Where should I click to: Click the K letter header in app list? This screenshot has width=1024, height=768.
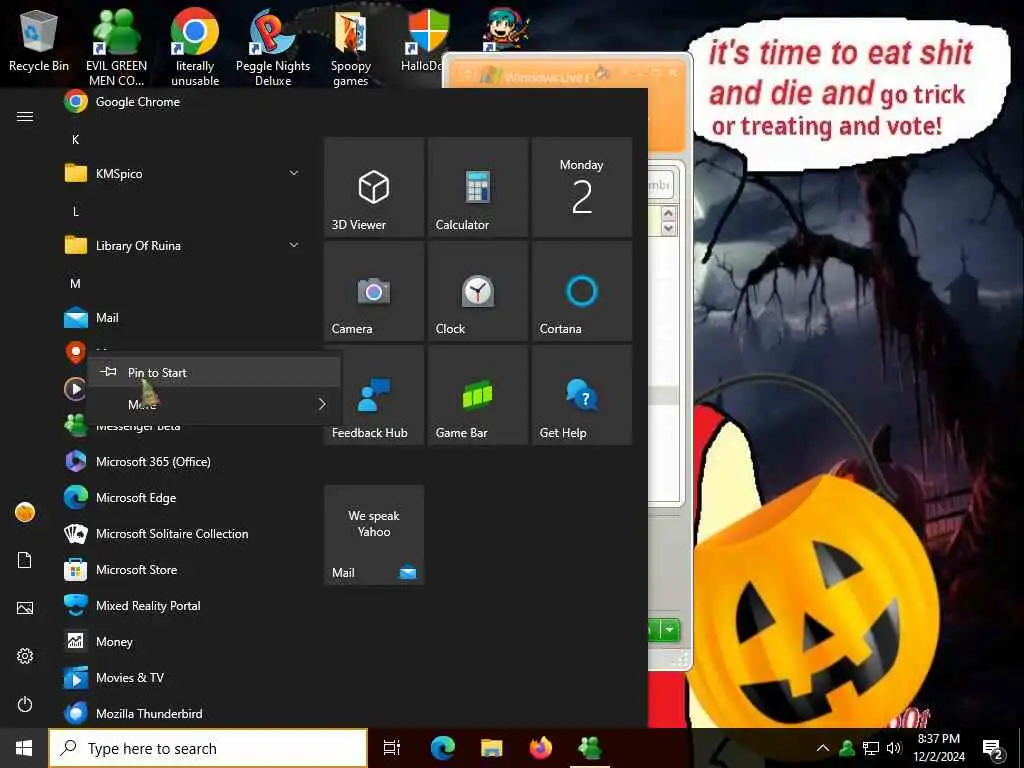tap(76, 140)
